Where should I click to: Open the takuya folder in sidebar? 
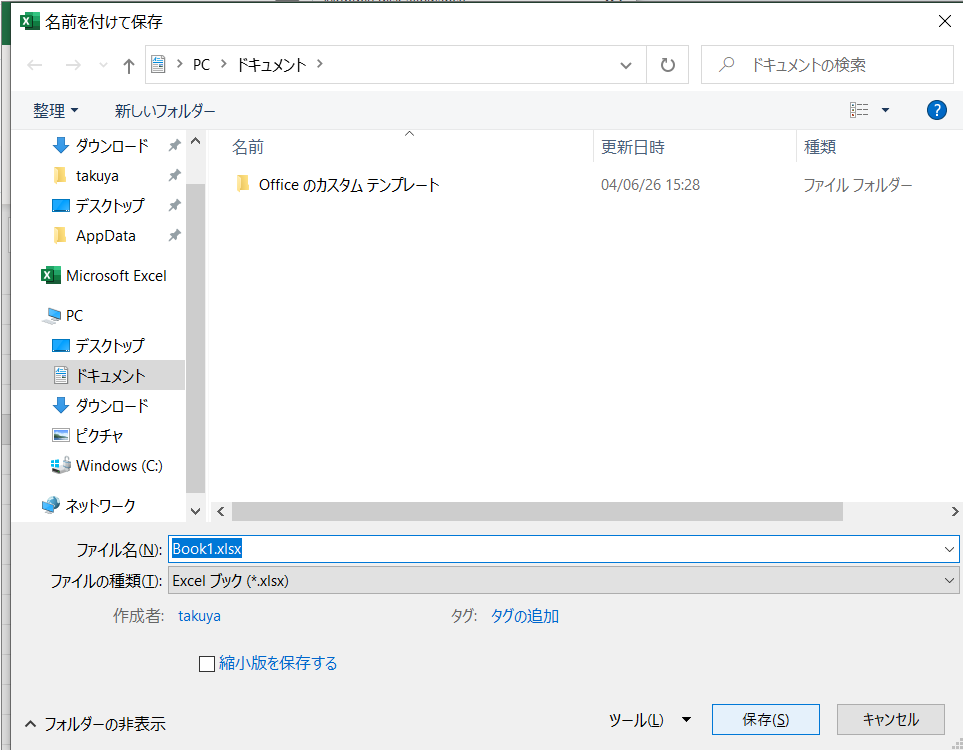click(x=97, y=176)
